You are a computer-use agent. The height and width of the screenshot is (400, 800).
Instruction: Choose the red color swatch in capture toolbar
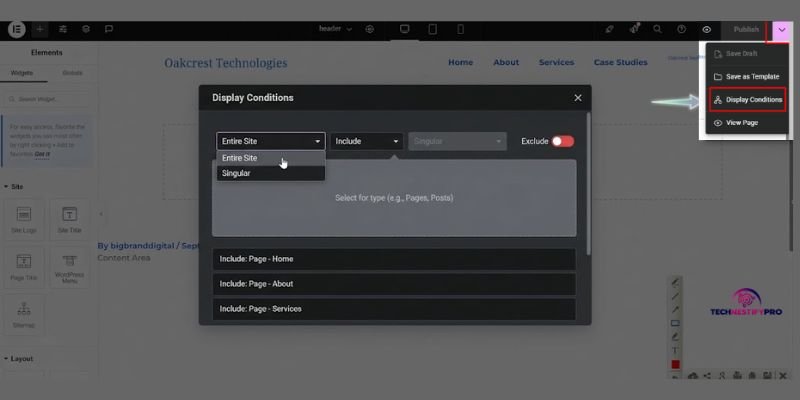pos(675,364)
